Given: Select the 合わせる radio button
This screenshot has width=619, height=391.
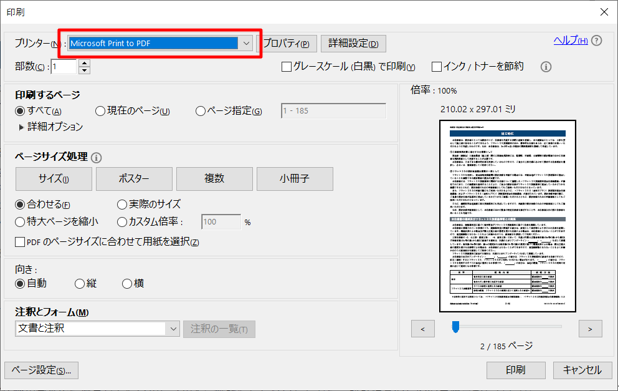Looking at the screenshot, I should tap(20, 205).
